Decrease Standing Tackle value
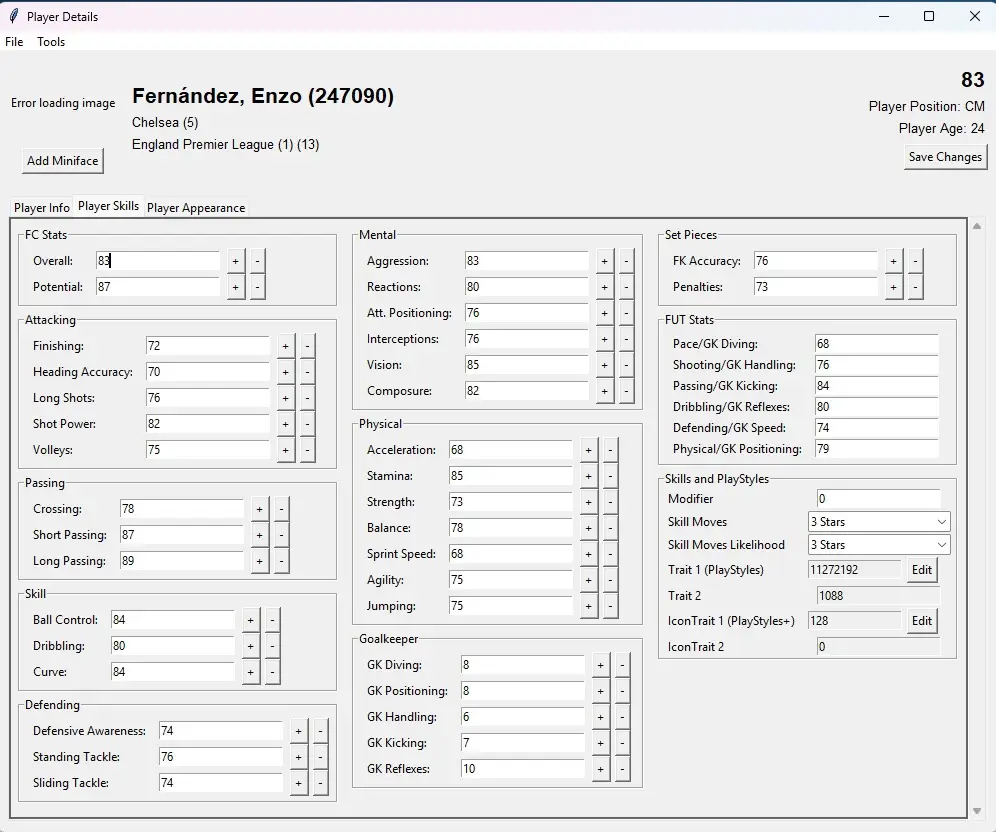 320,757
